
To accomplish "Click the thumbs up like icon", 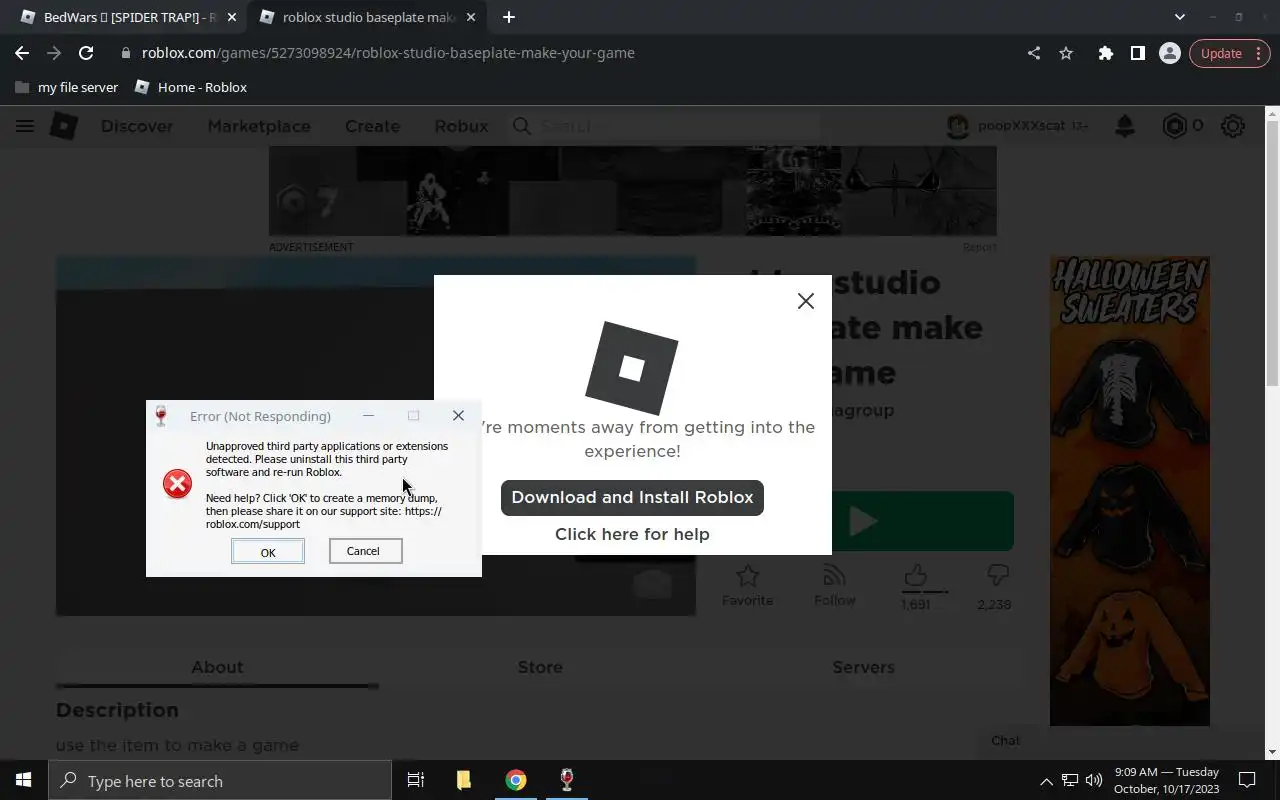I will tap(915, 576).
